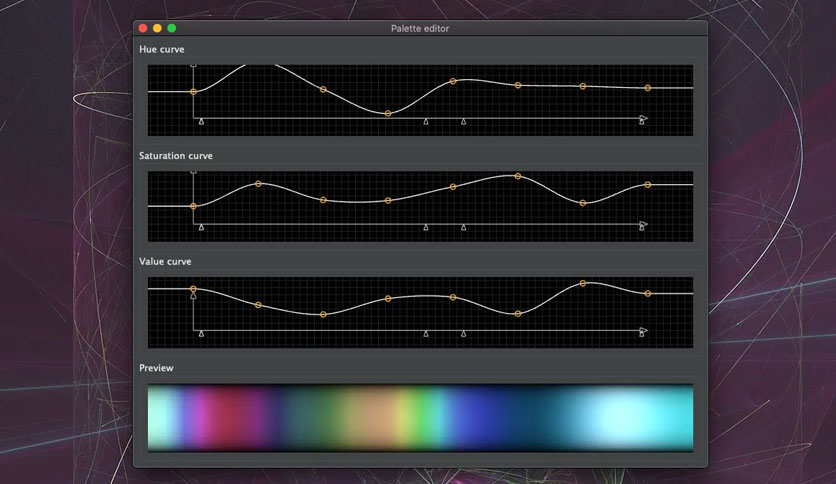Screen dimensions: 836x484
Task: Click the highest control point on the Value curve
Action: [x=583, y=284]
